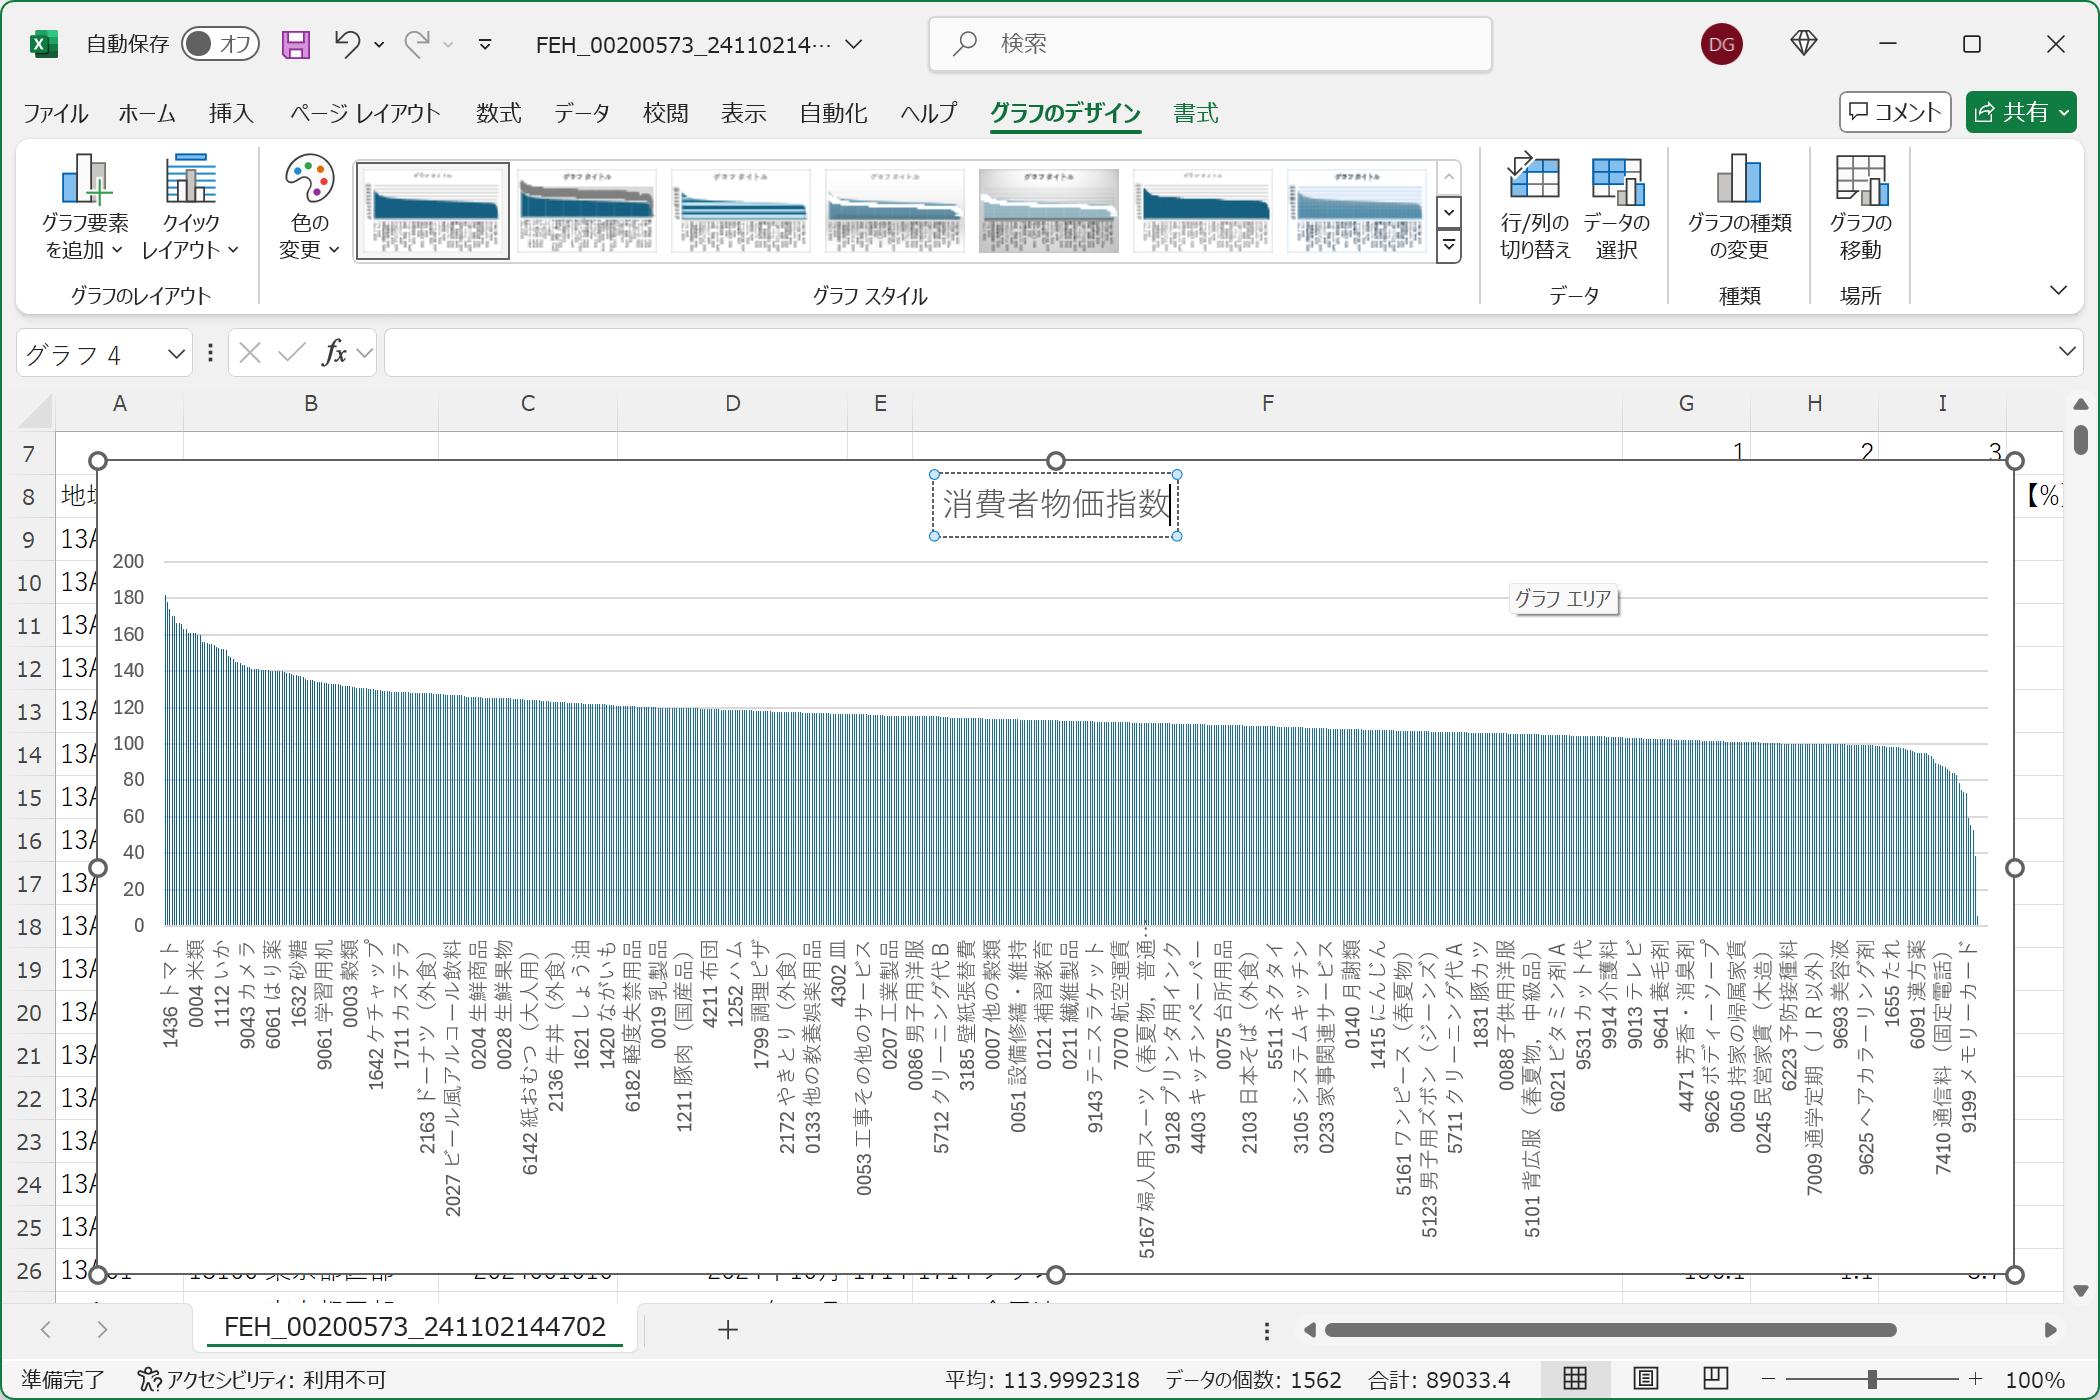The height and width of the screenshot is (1400, 2100).
Task: Show the previous chart styles row with the gallery up arrow
Action: [1448, 178]
